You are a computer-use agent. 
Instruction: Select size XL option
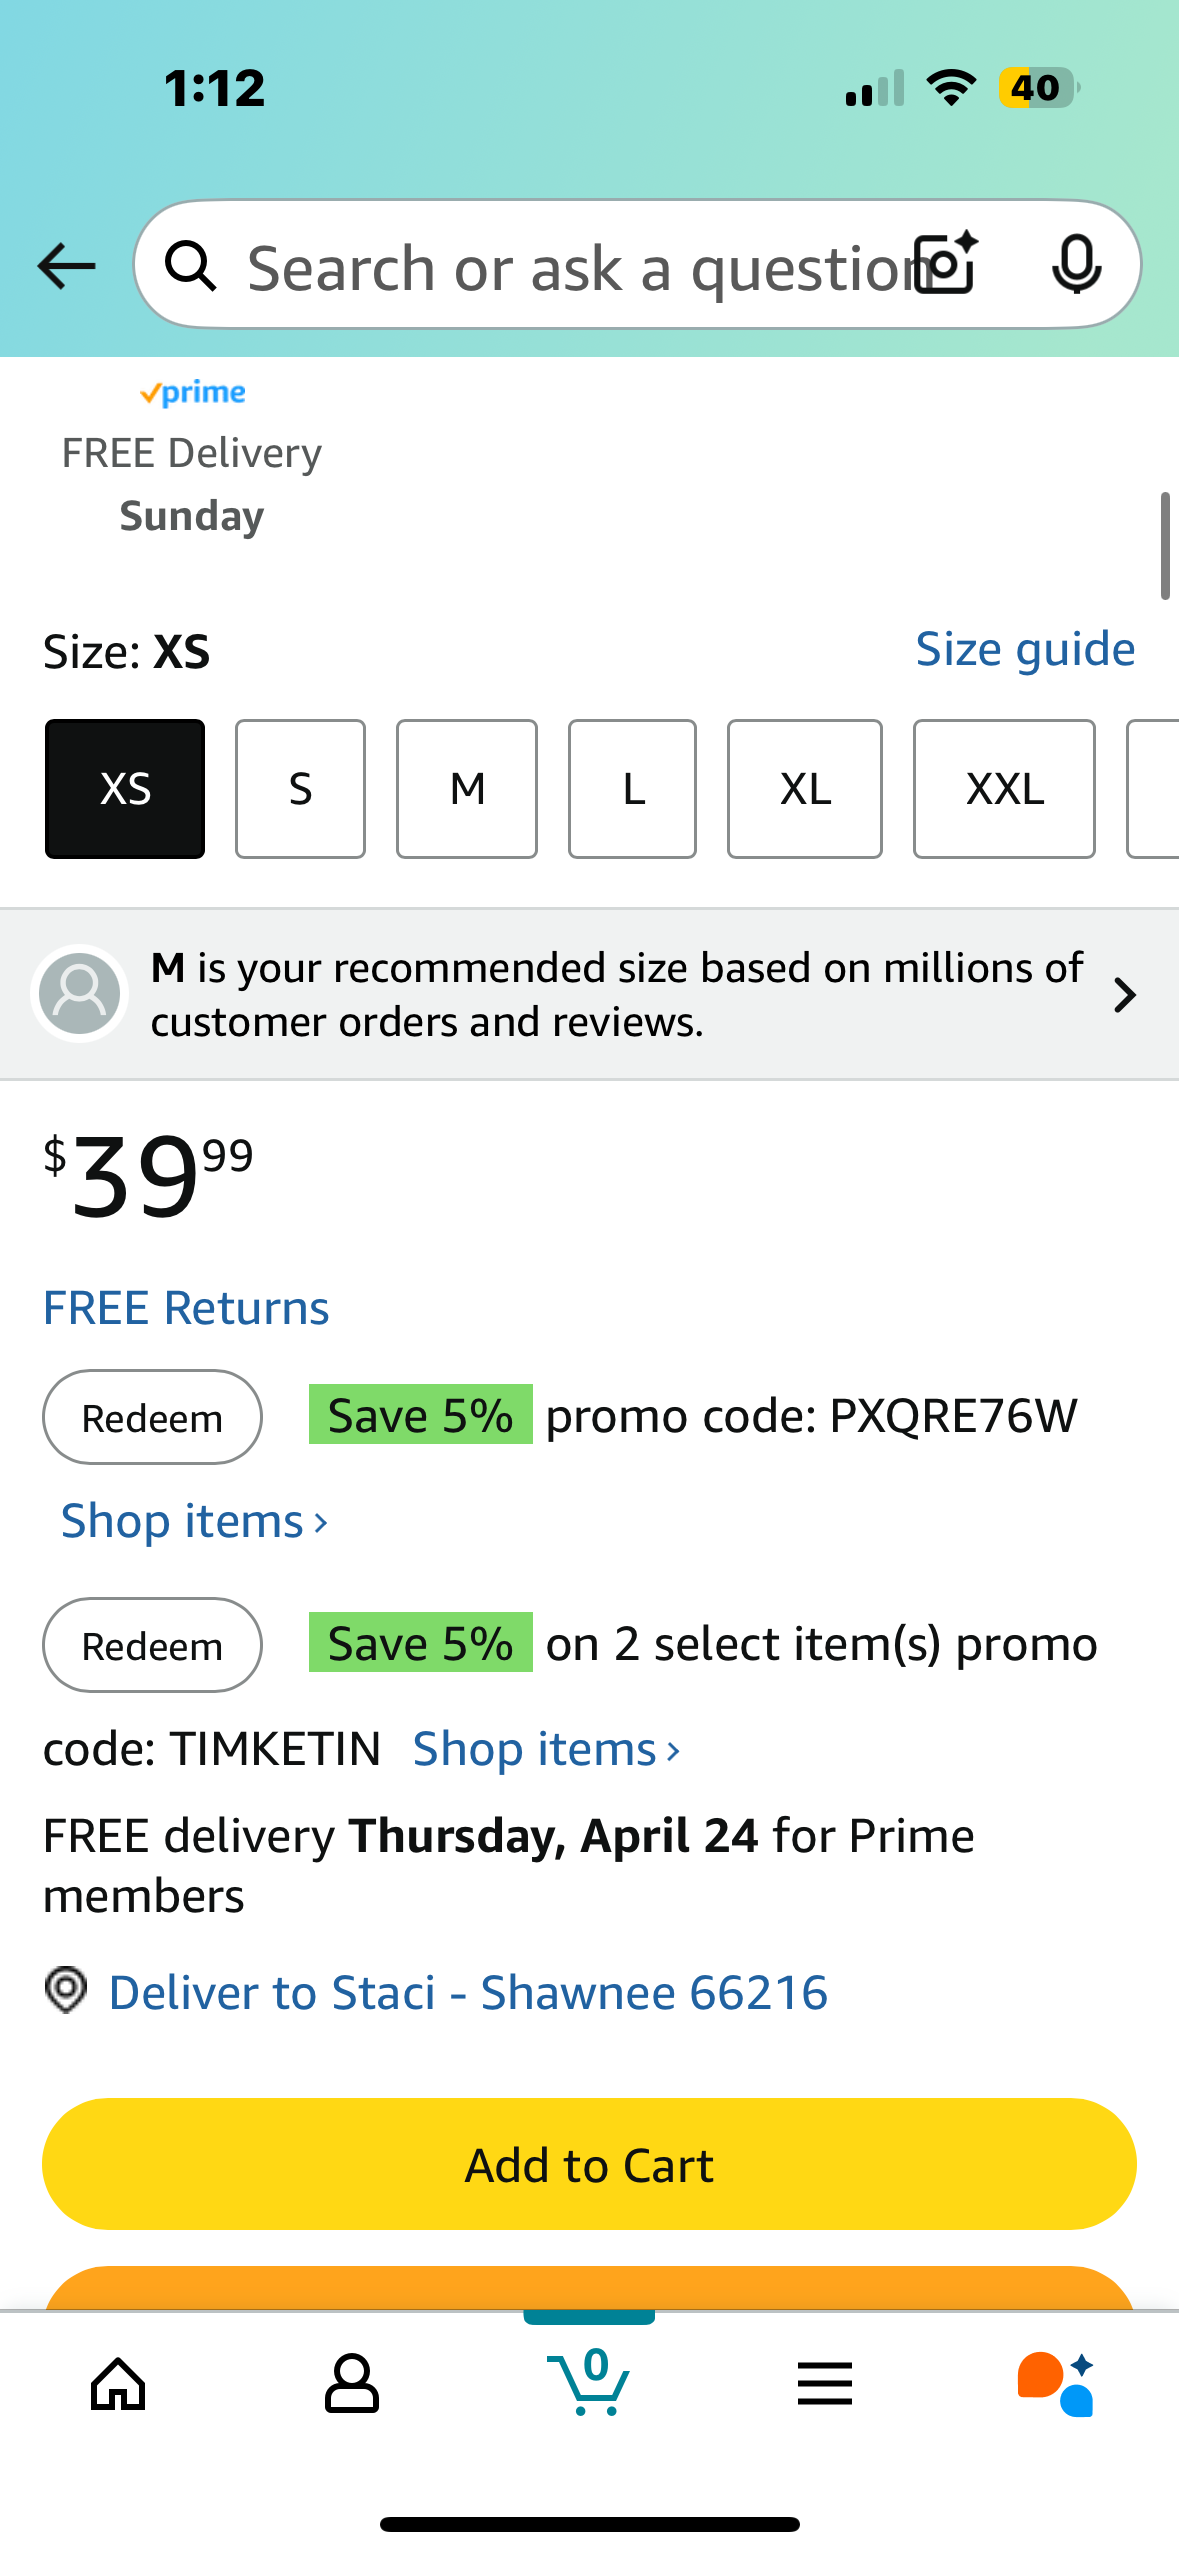(x=805, y=789)
